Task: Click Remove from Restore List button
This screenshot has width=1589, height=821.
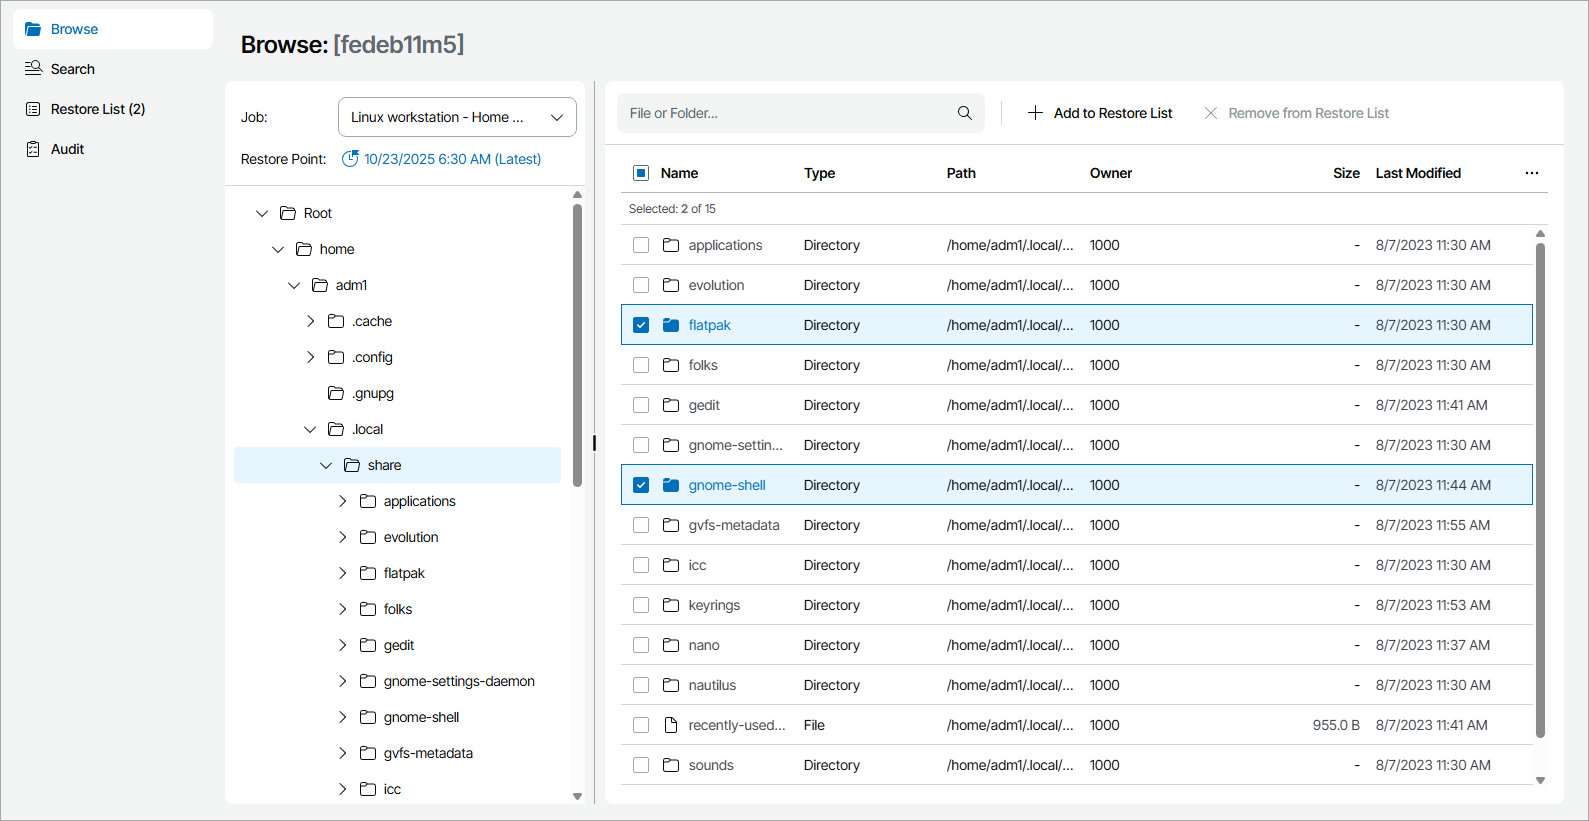Action: (1296, 113)
